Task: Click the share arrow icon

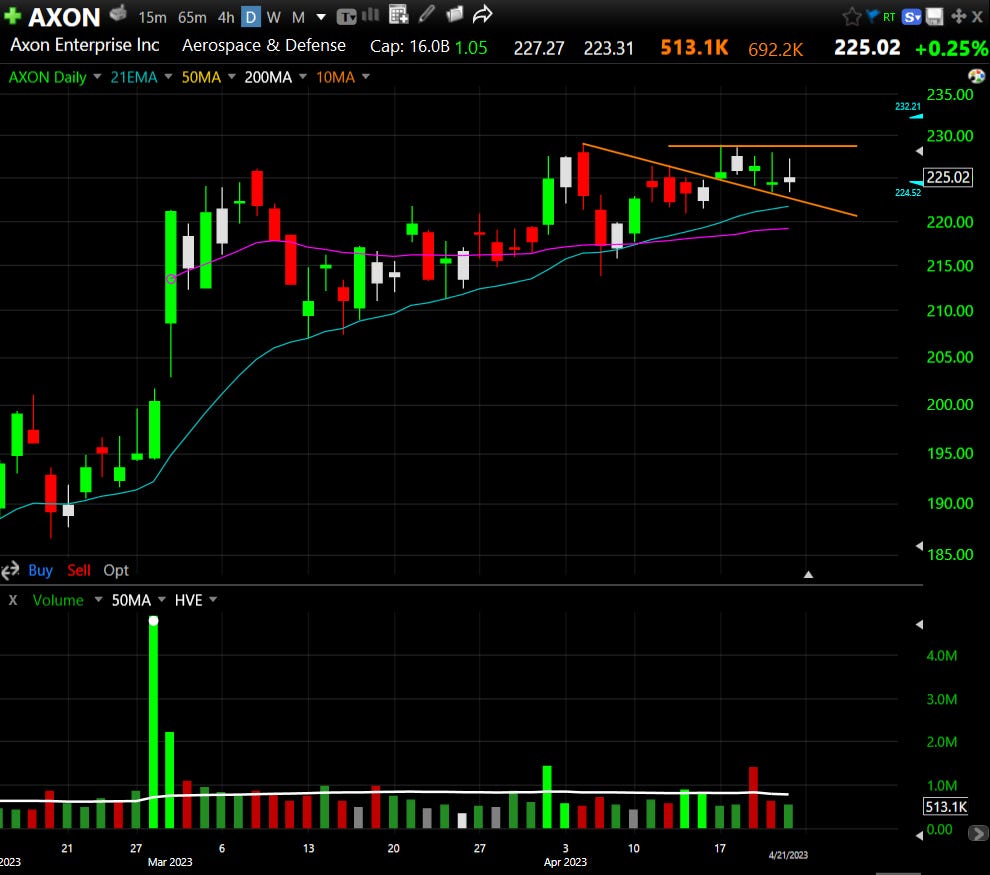Action: point(482,14)
